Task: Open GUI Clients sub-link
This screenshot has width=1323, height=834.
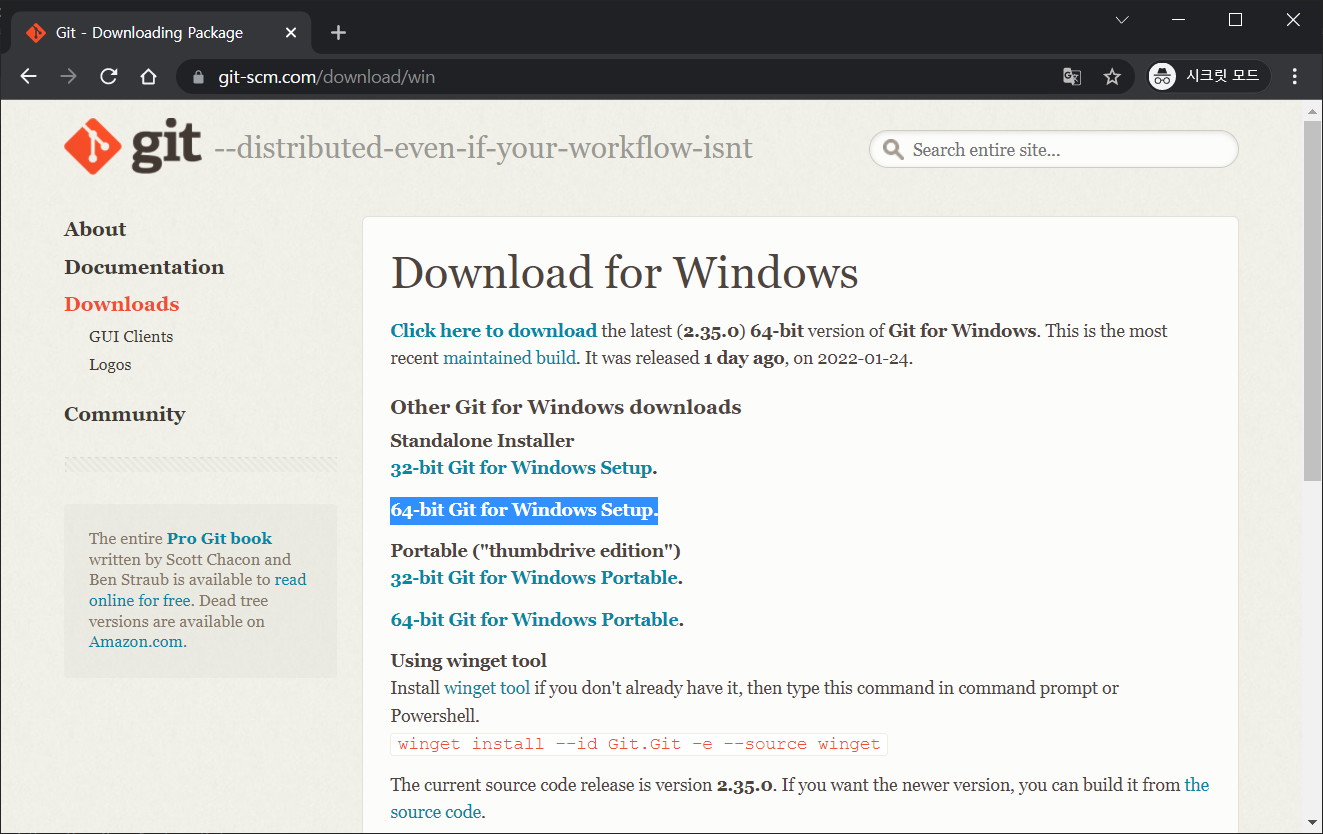Action: tap(131, 337)
